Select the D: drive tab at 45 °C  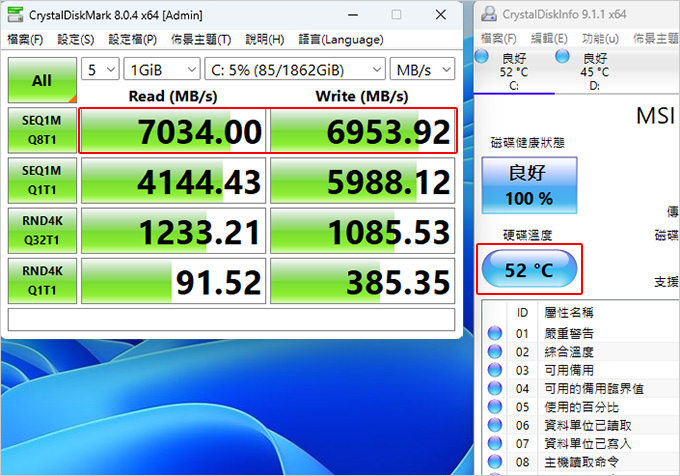[595, 72]
